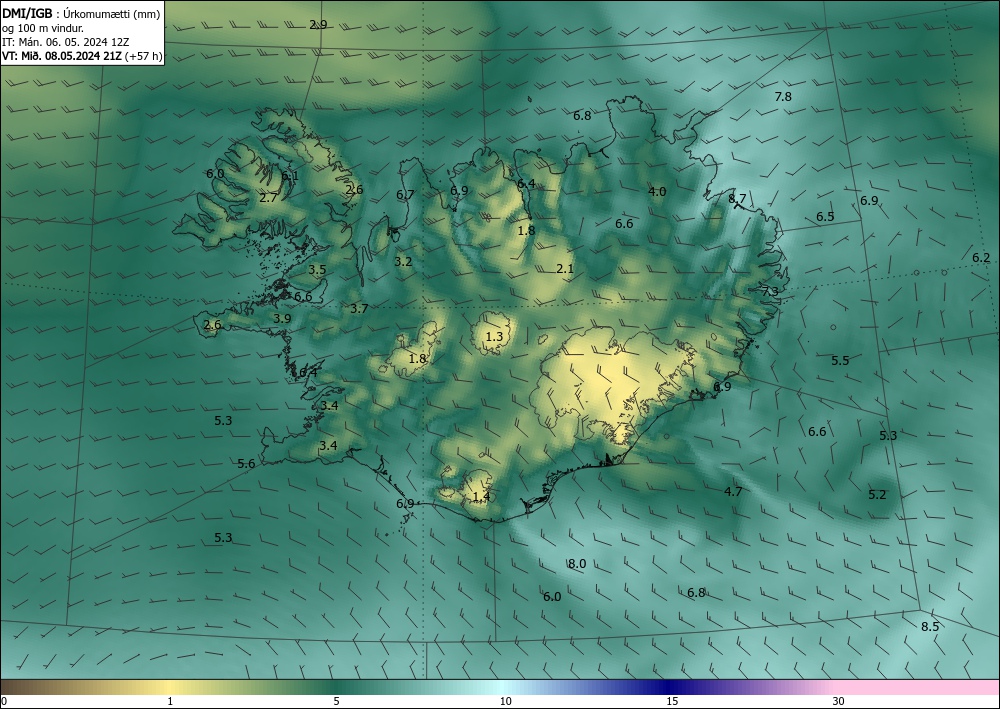Click the 3.5 value label

[x=318, y=270]
